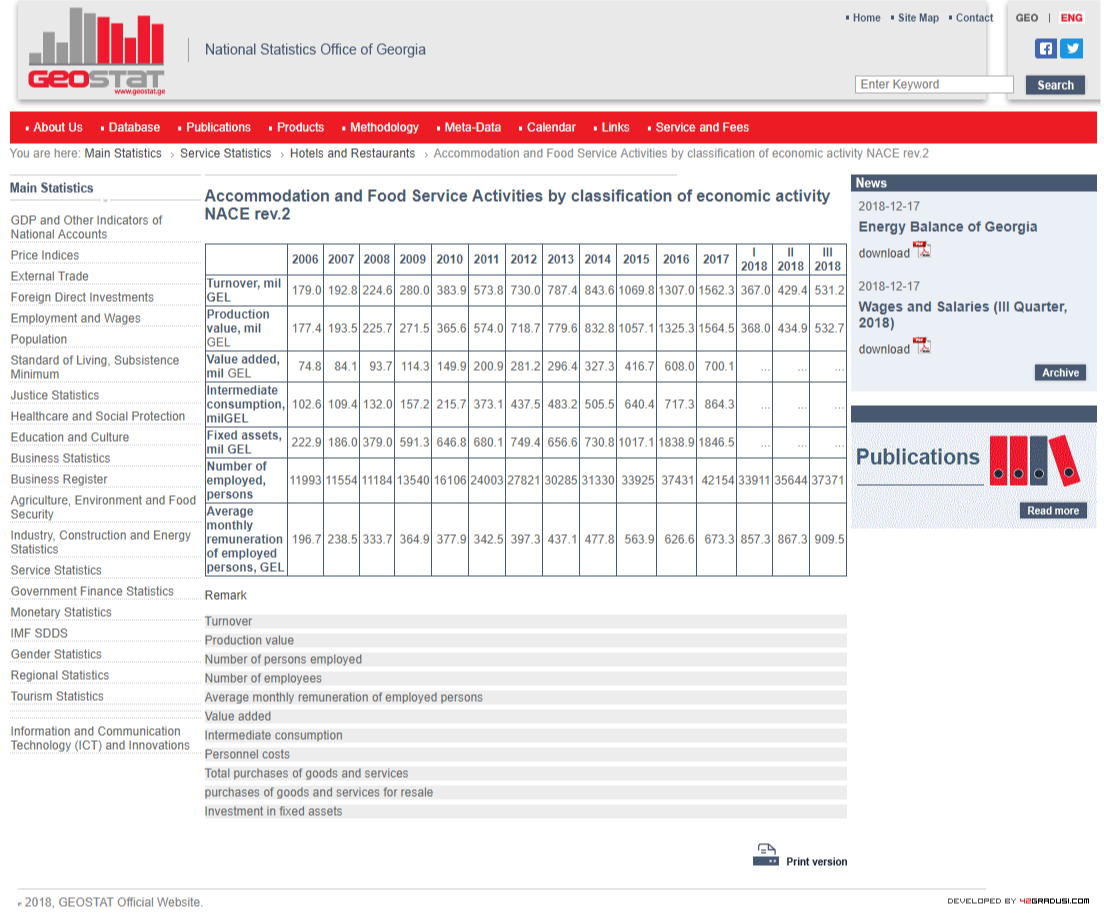This screenshot has height=914, width=1104.
Task: Download Energy Balance of Georgia PDF
Action: pos(923,251)
